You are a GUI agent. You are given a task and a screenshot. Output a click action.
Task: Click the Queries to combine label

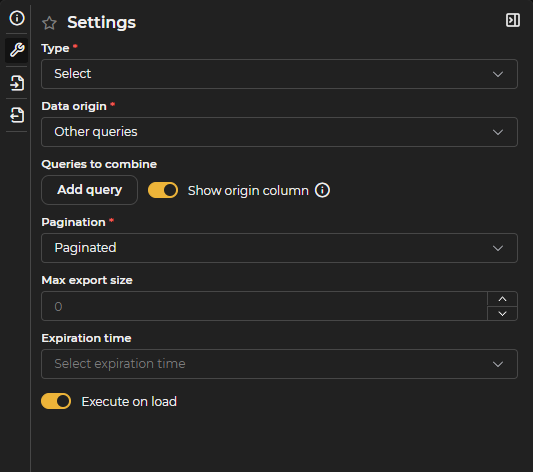[x=99, y=164]
